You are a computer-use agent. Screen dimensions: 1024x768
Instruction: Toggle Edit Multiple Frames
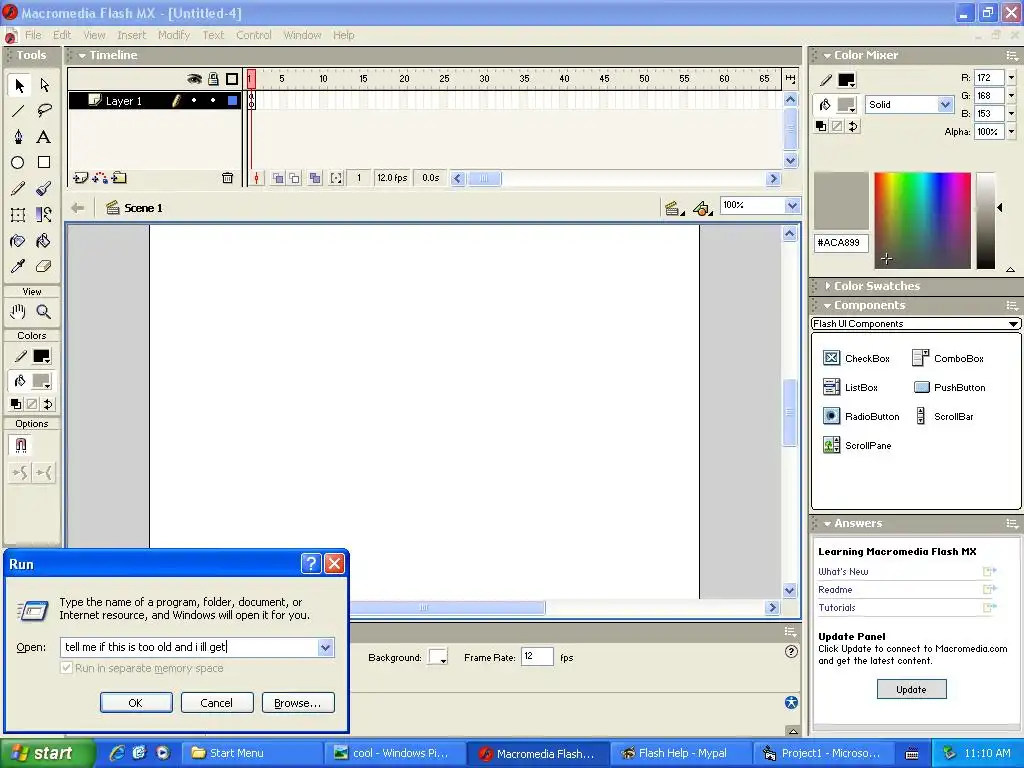coord(315,178)
